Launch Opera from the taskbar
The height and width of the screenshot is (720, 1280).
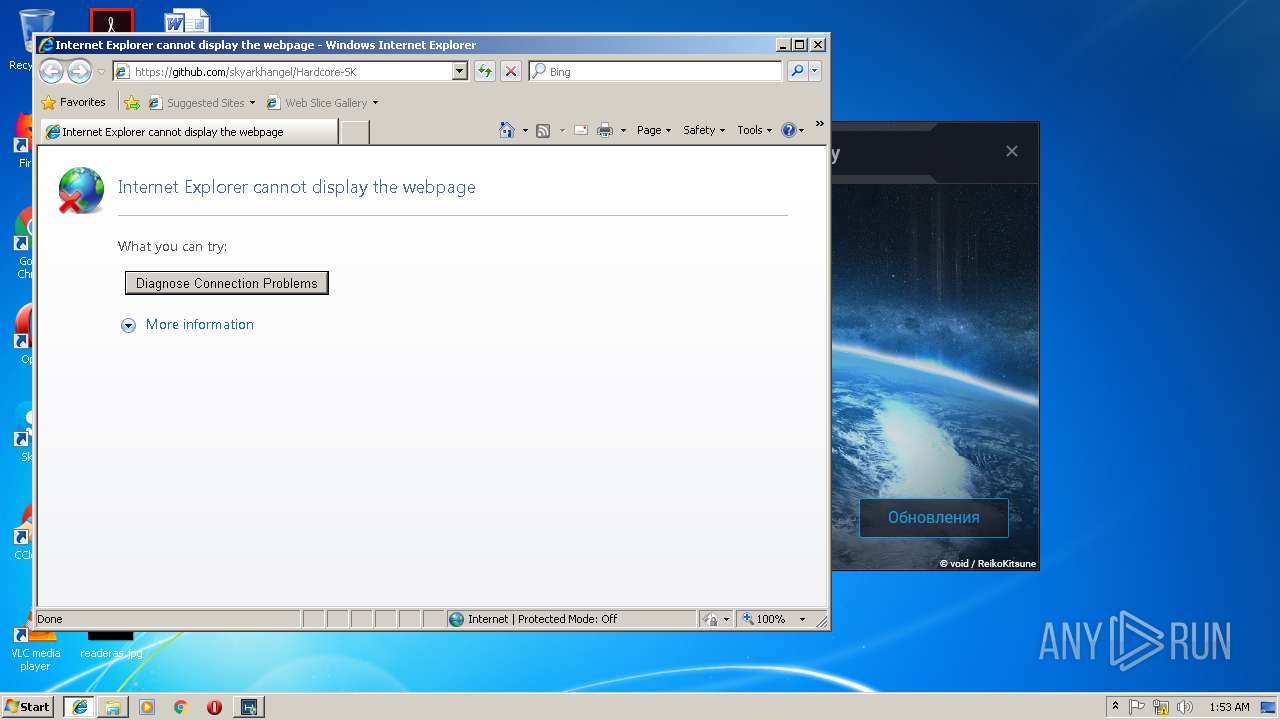click(x=214, y=707)
